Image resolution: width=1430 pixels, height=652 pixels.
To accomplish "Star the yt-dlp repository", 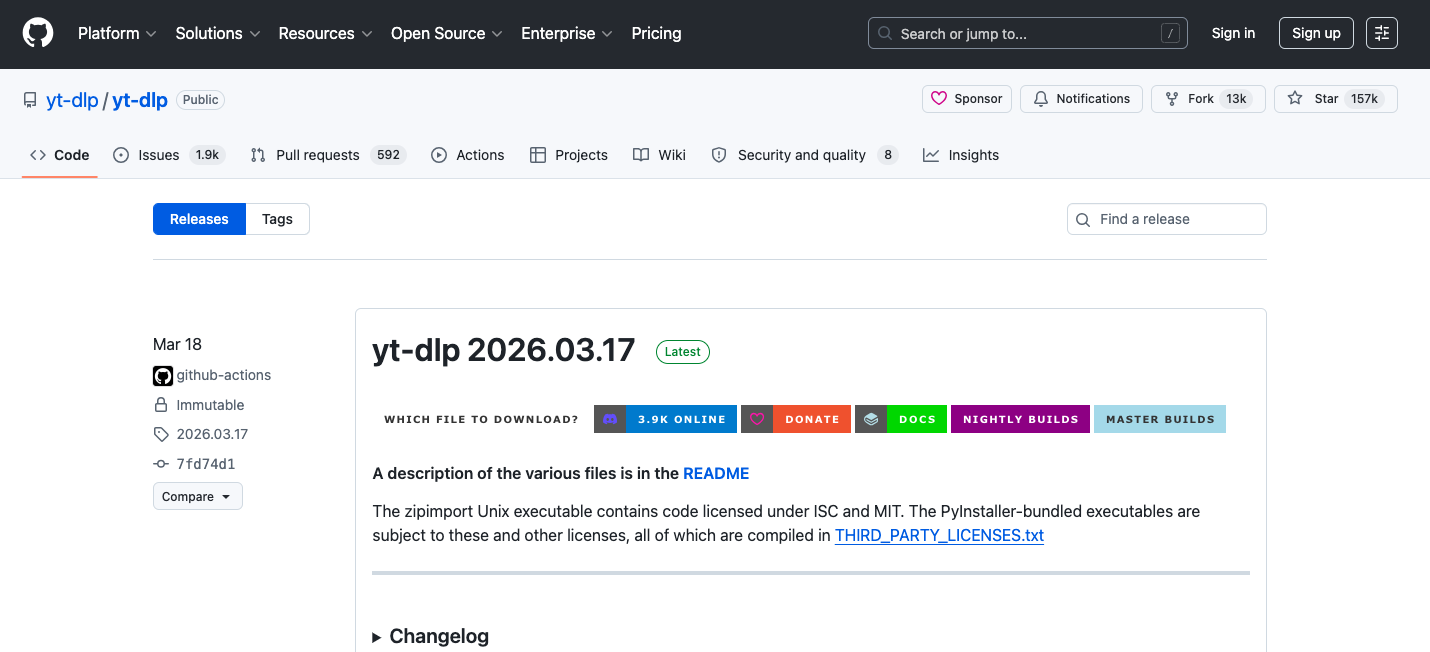I will [x=1335, y=99].
